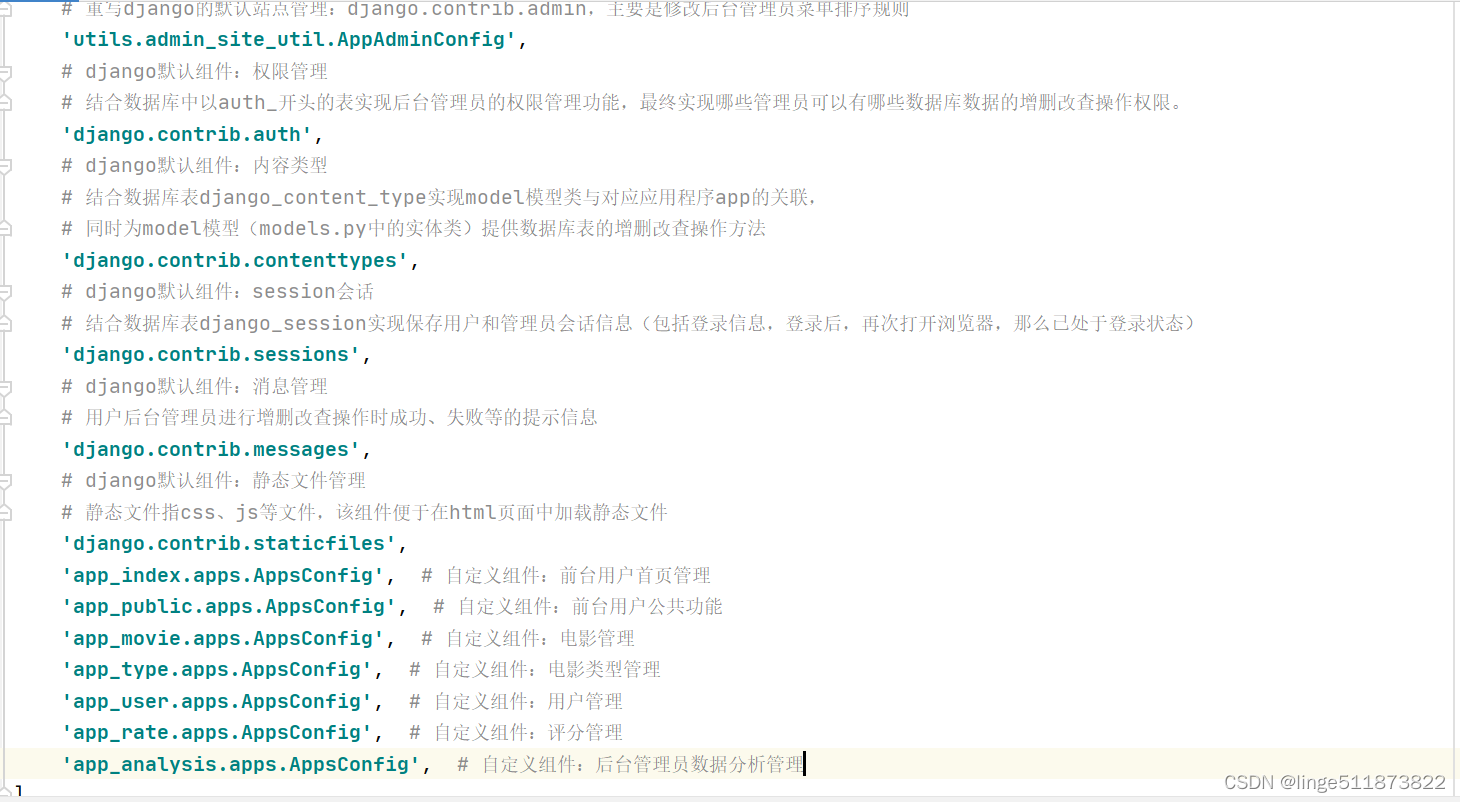Click the comment 'django默认组件:静态文件管理'
The image size is (1460, 802).
[214, 481]
